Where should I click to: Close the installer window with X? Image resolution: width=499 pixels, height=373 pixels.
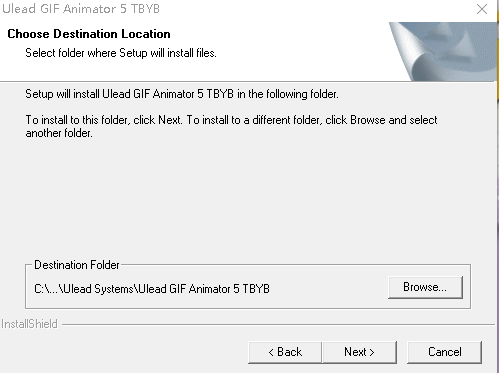(482, 9)
